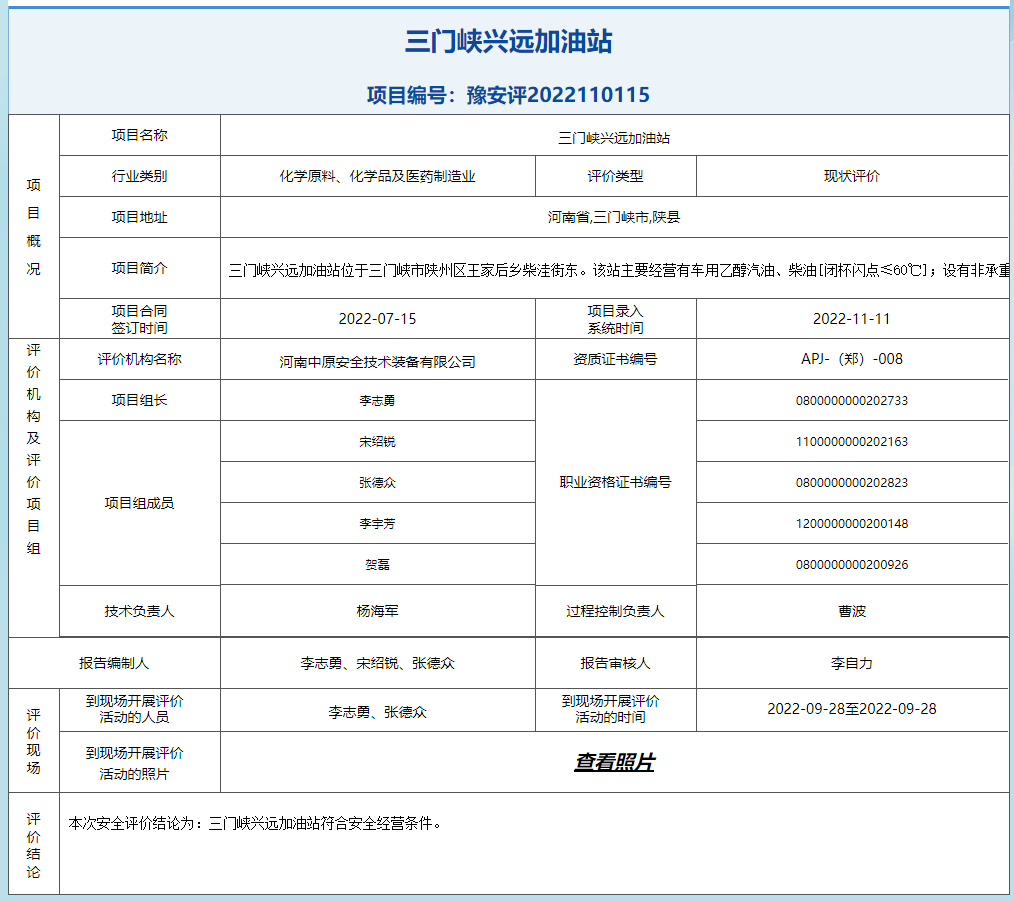Click certificate number APJ-(郑)-008
This screenshot has width=1014, height=901.
852,359
